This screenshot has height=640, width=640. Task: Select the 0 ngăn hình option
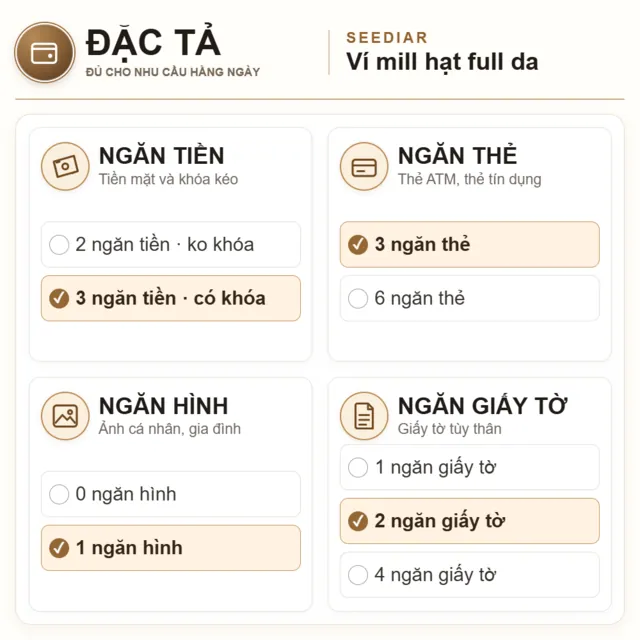coord(171,494)
